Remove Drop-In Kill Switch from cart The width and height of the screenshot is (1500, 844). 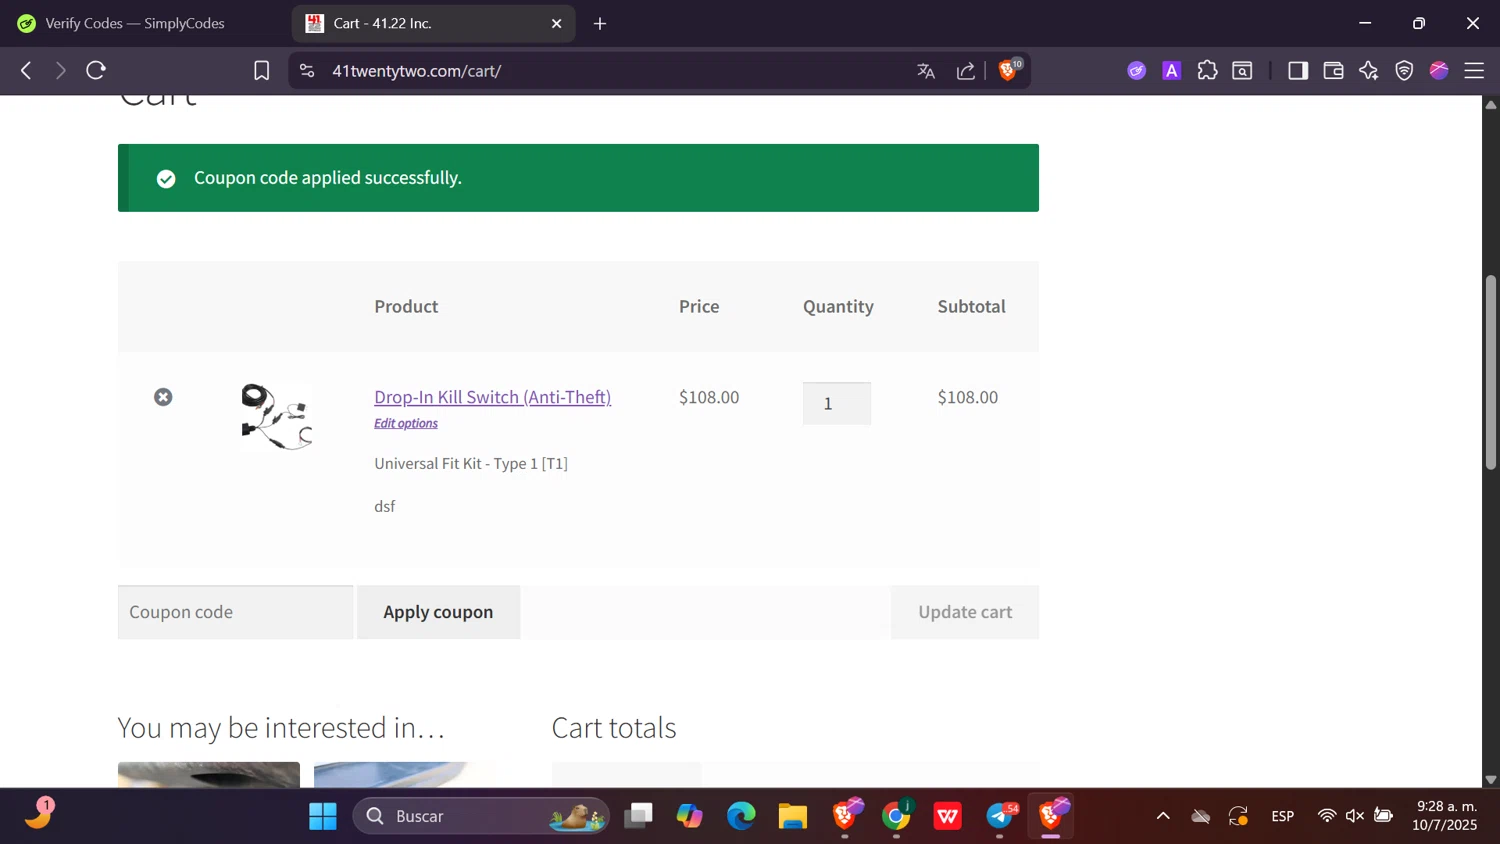click(x=163, y=397)
